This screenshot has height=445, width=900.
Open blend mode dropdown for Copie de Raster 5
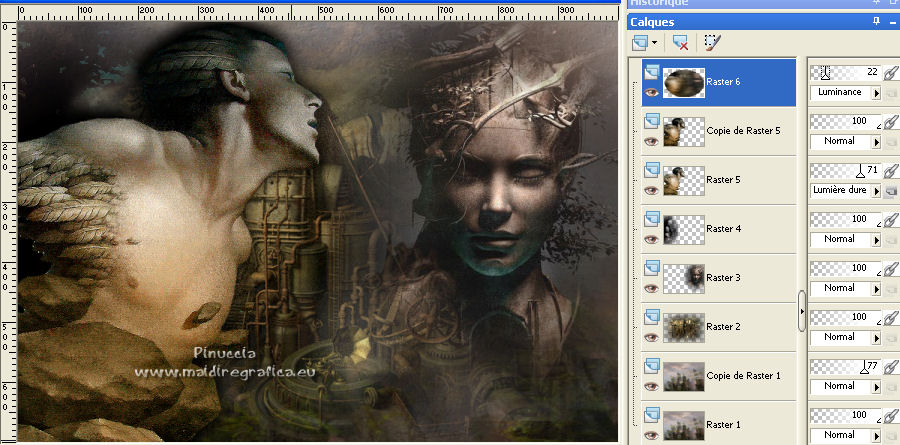point(876,142)
